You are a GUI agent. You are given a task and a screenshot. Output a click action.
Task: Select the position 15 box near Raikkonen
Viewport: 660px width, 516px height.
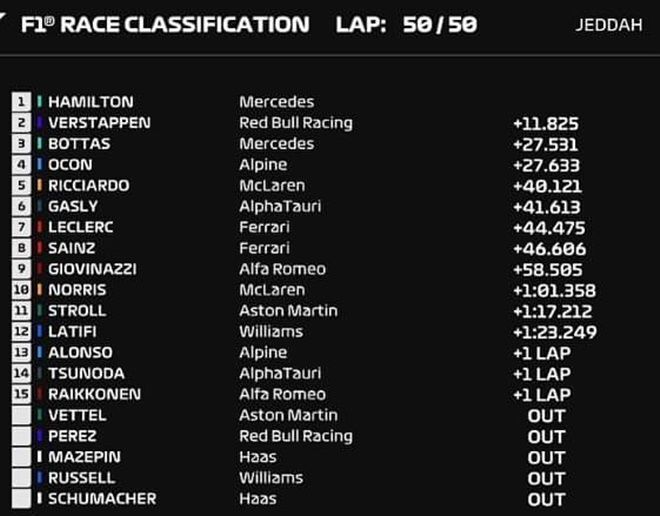(x=21, y=394)
